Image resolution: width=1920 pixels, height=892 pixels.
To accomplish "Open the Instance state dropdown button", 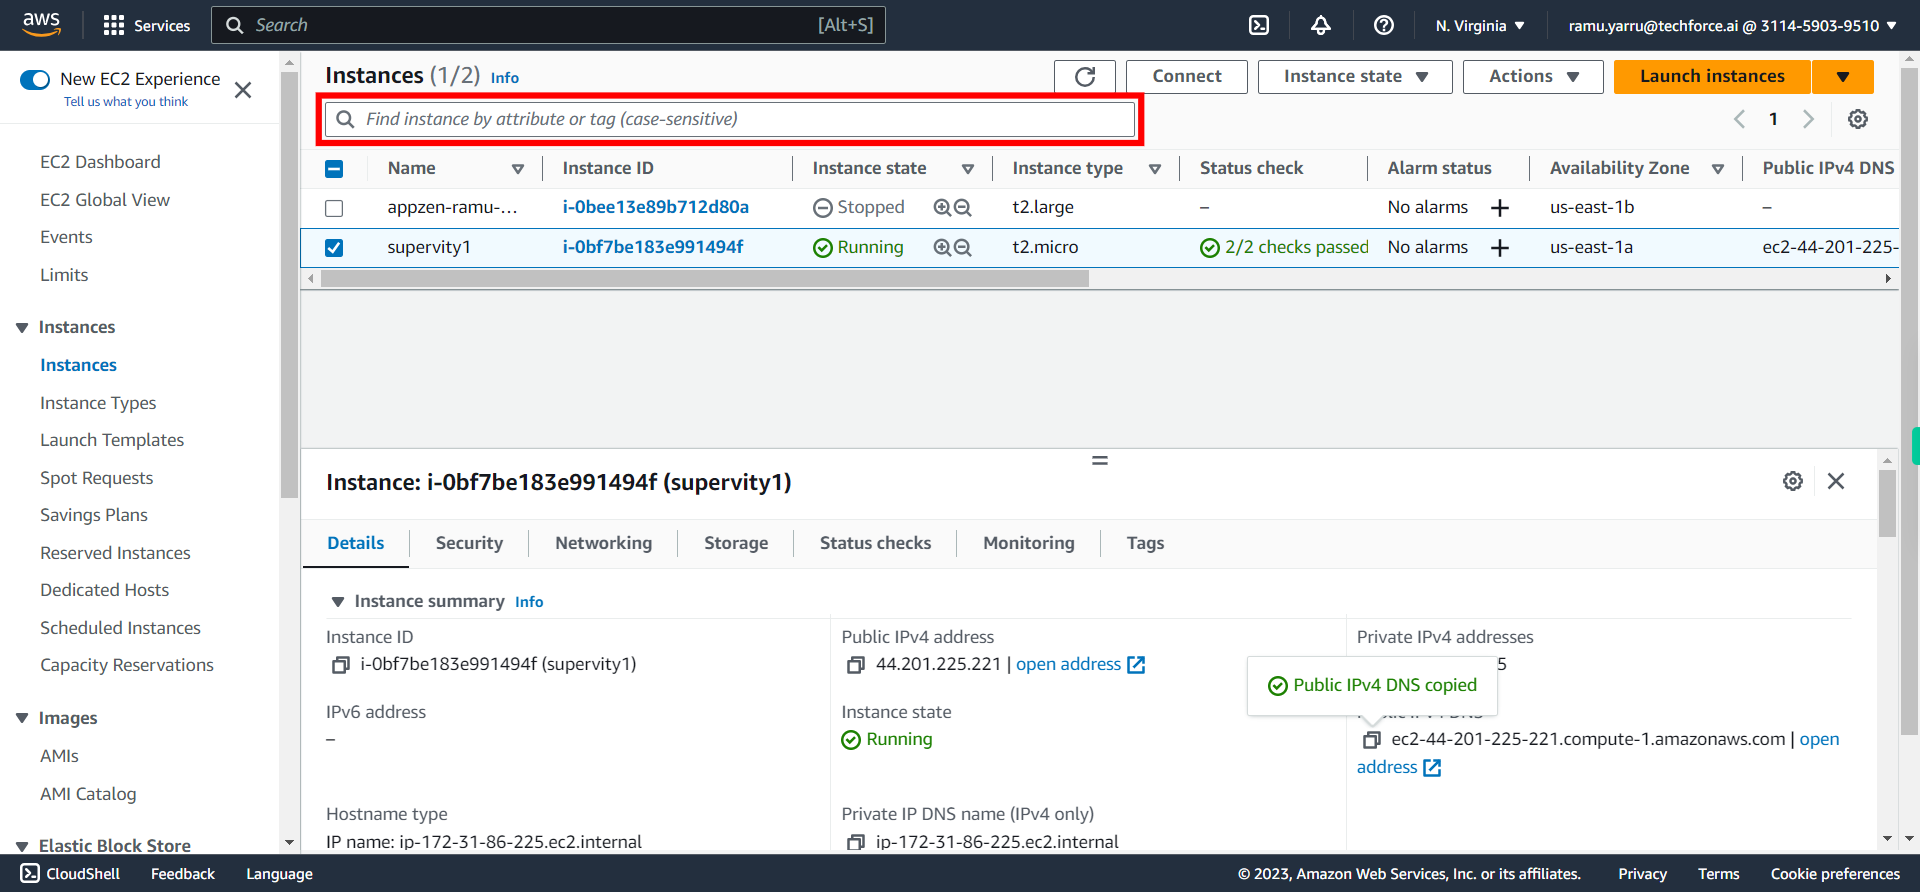I will pos(1355,77).
